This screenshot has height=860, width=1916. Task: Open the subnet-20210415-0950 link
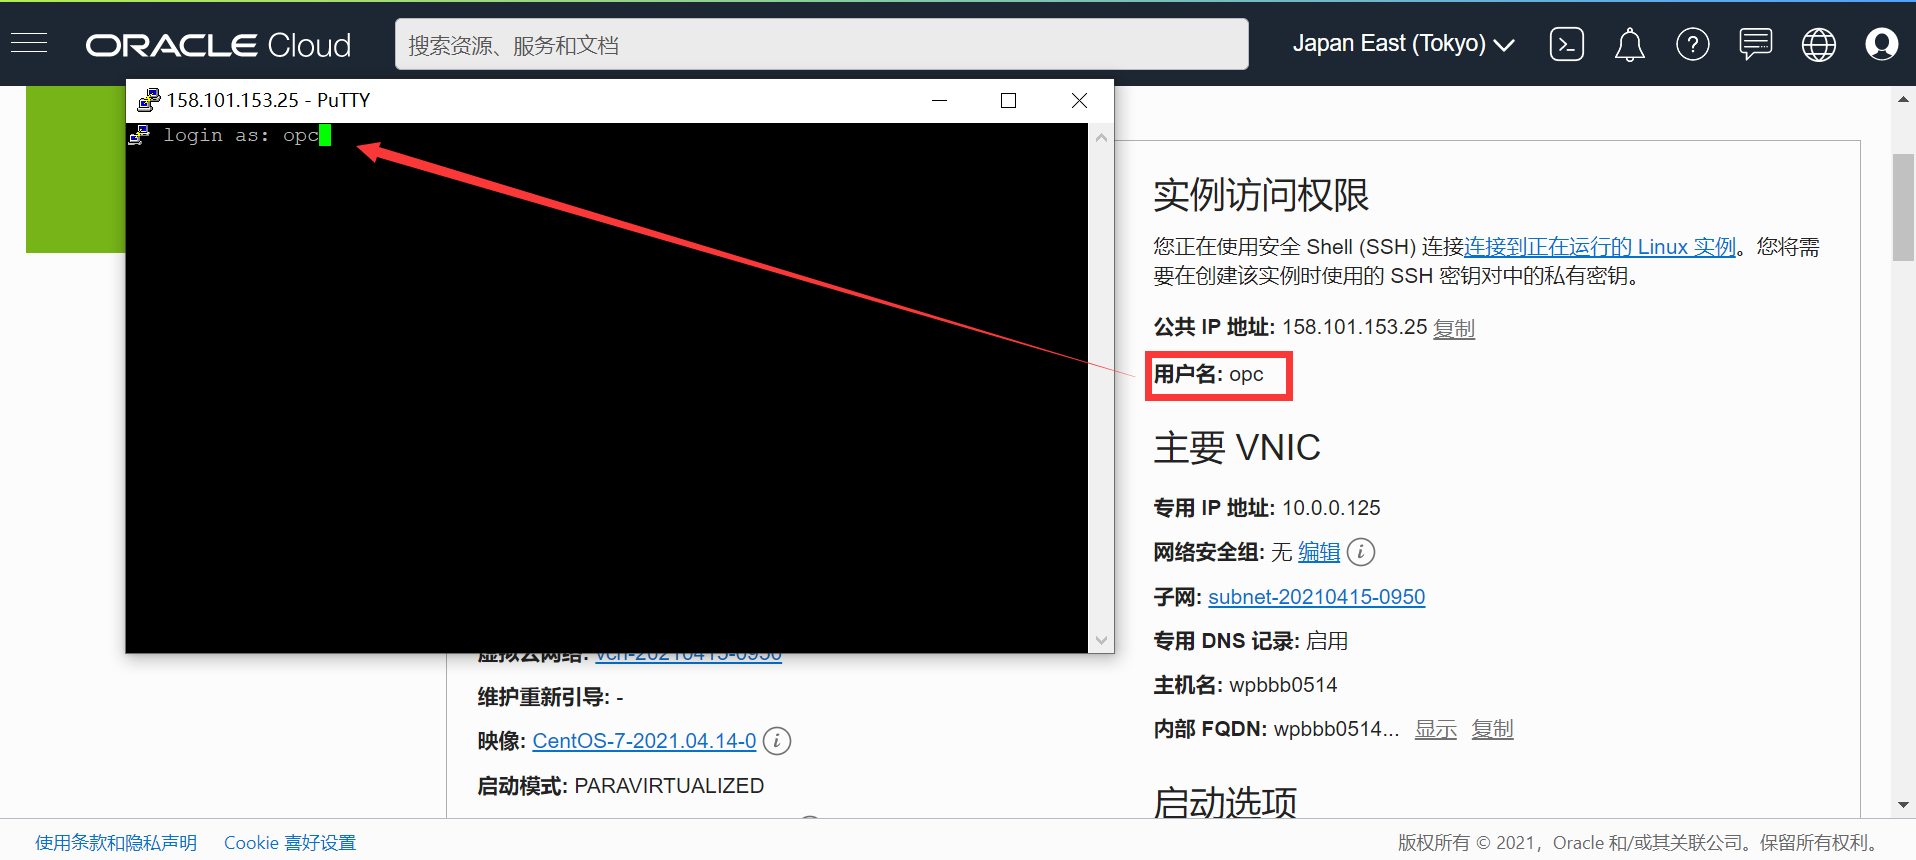click(1316, 597)
